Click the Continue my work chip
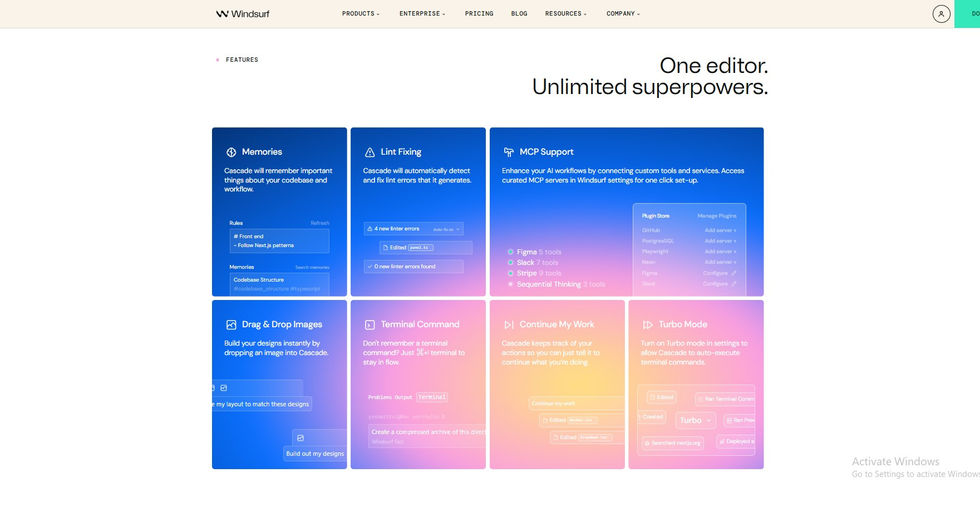The height and width of the screenshot is (507, 980). [x=576, y=403]
